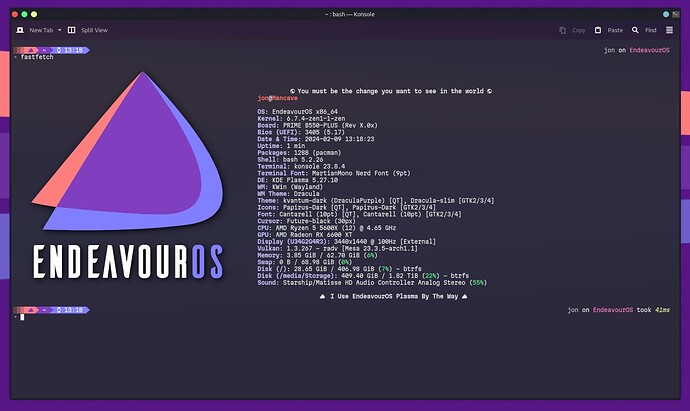The height and width of the screenshot is (411, 690).
Task: Click the 'Cursor: Future-black' line
Action: pos(307,221)
